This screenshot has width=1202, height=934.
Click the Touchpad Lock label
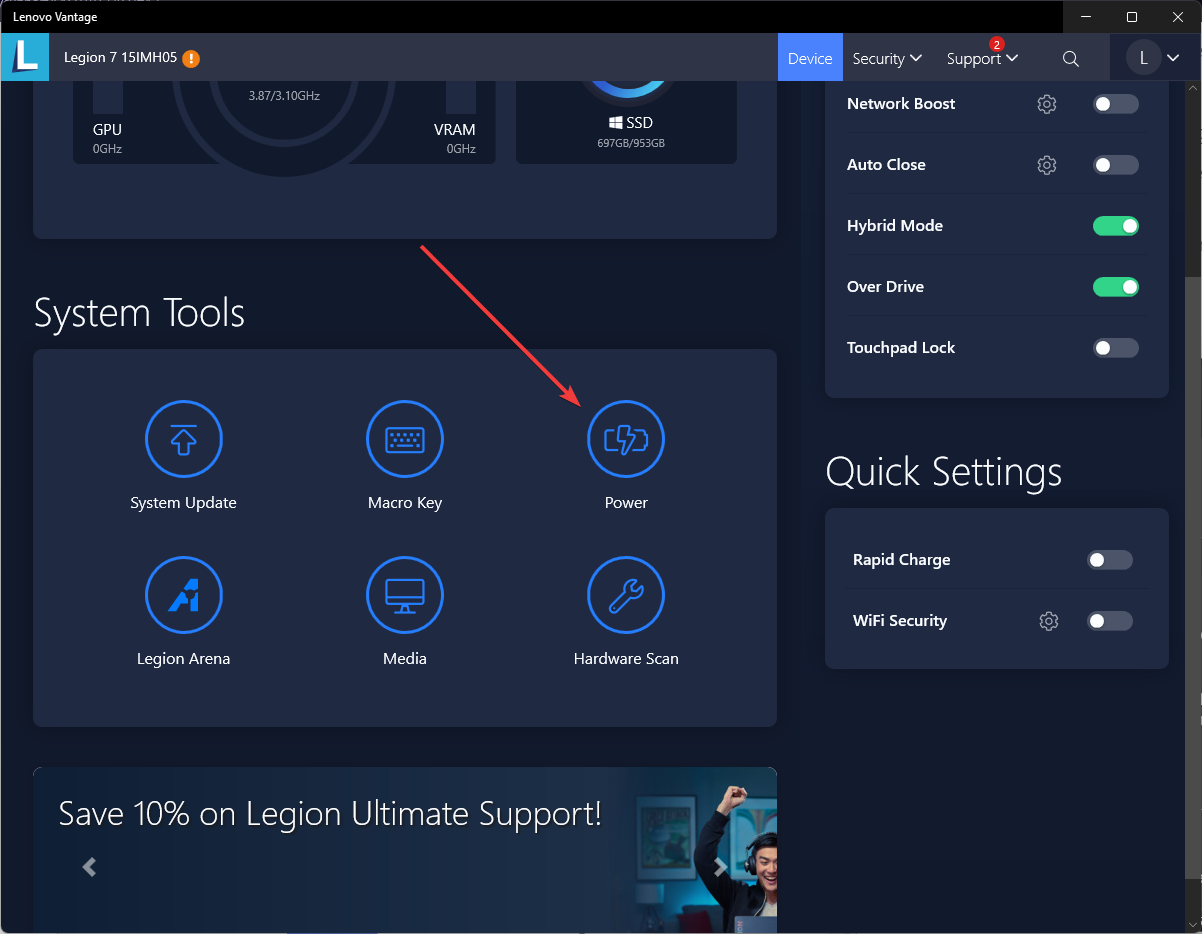click(901, 348)
